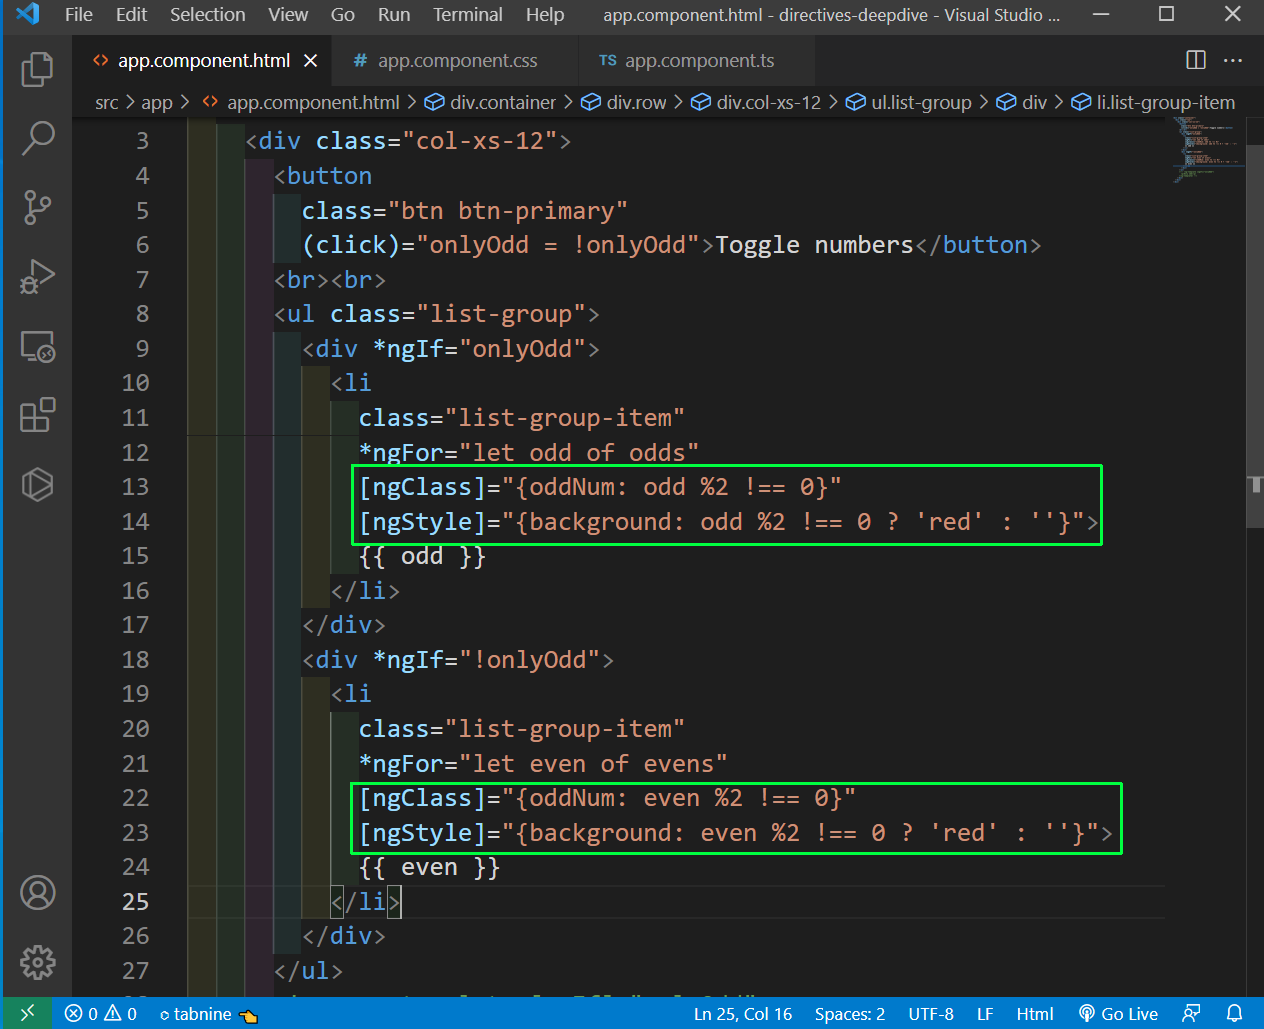Image resolution: width=1264 pixels, height=1029 pixels.
Task: Open the notifications bell
Action: click(1235, 1013)
